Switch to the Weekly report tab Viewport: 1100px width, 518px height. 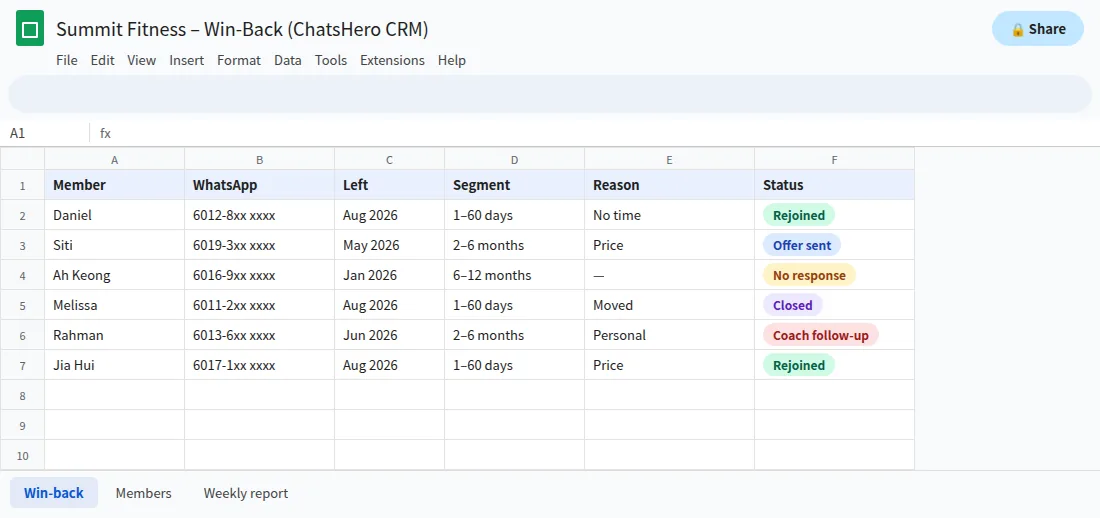coord(246,493)
